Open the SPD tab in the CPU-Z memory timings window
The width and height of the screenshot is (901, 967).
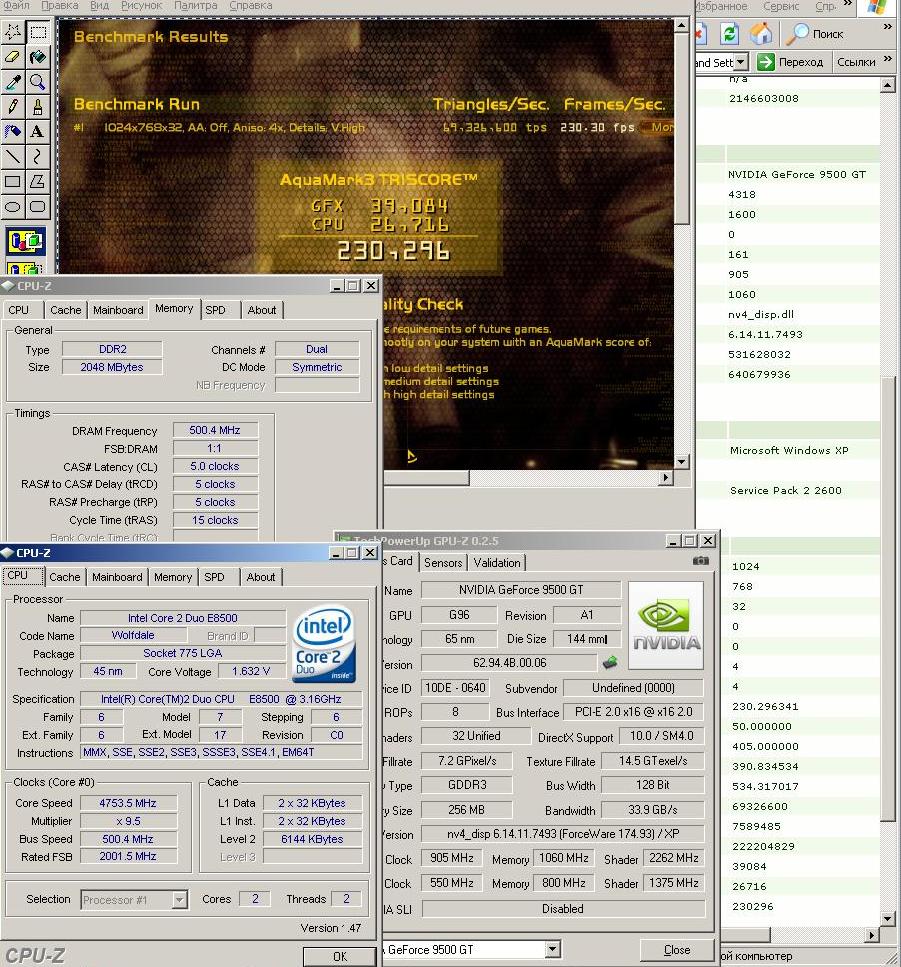click(x=215, y=310)
